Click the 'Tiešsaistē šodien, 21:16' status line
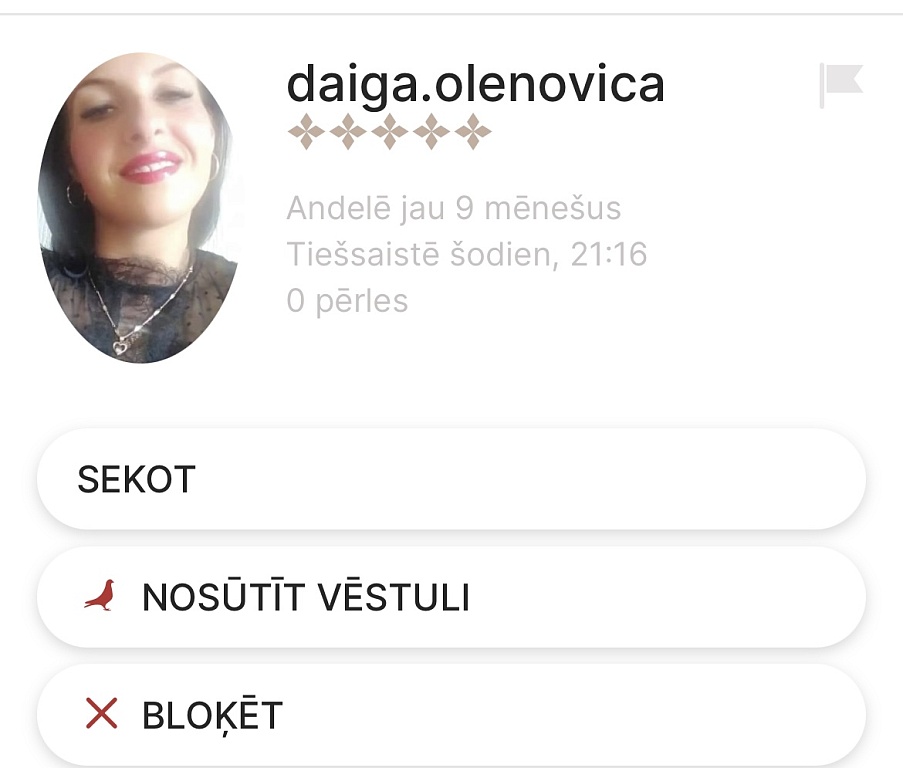The height and width of the screenshot is (768, 903). (x=467, y=254)
